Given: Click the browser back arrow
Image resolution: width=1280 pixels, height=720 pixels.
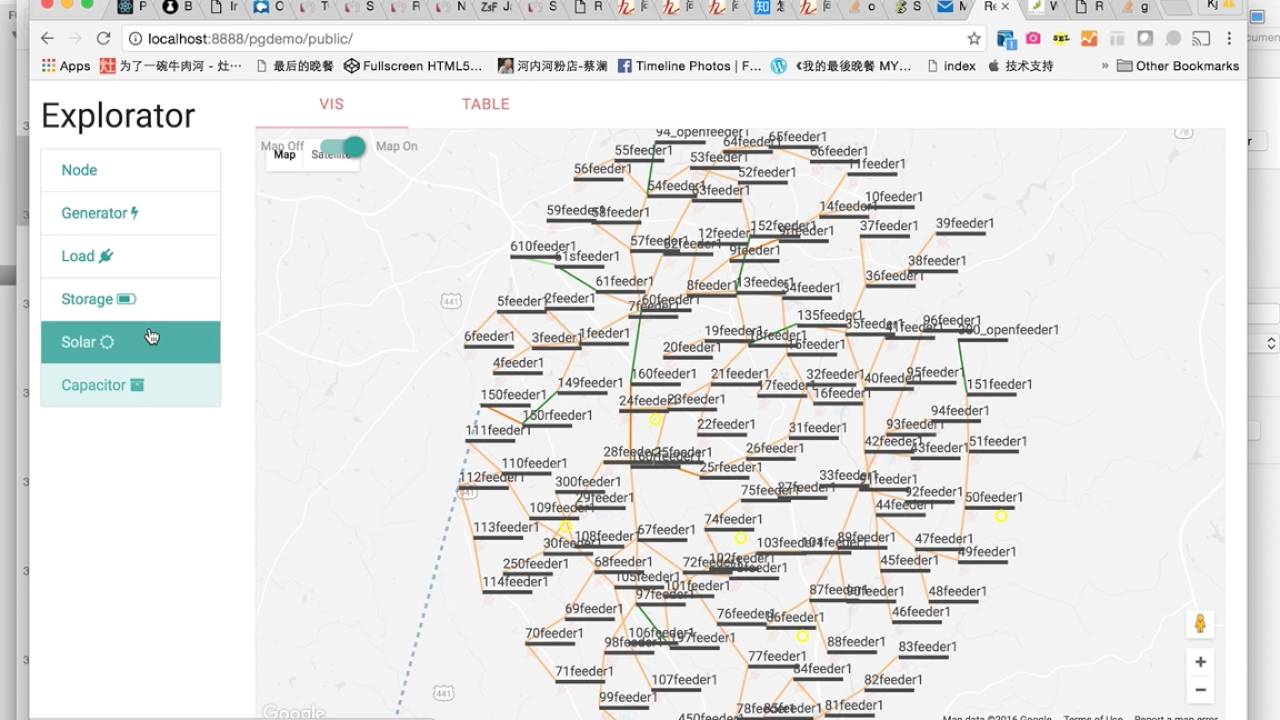Looking at the screenshot, I should coord(47,38).
